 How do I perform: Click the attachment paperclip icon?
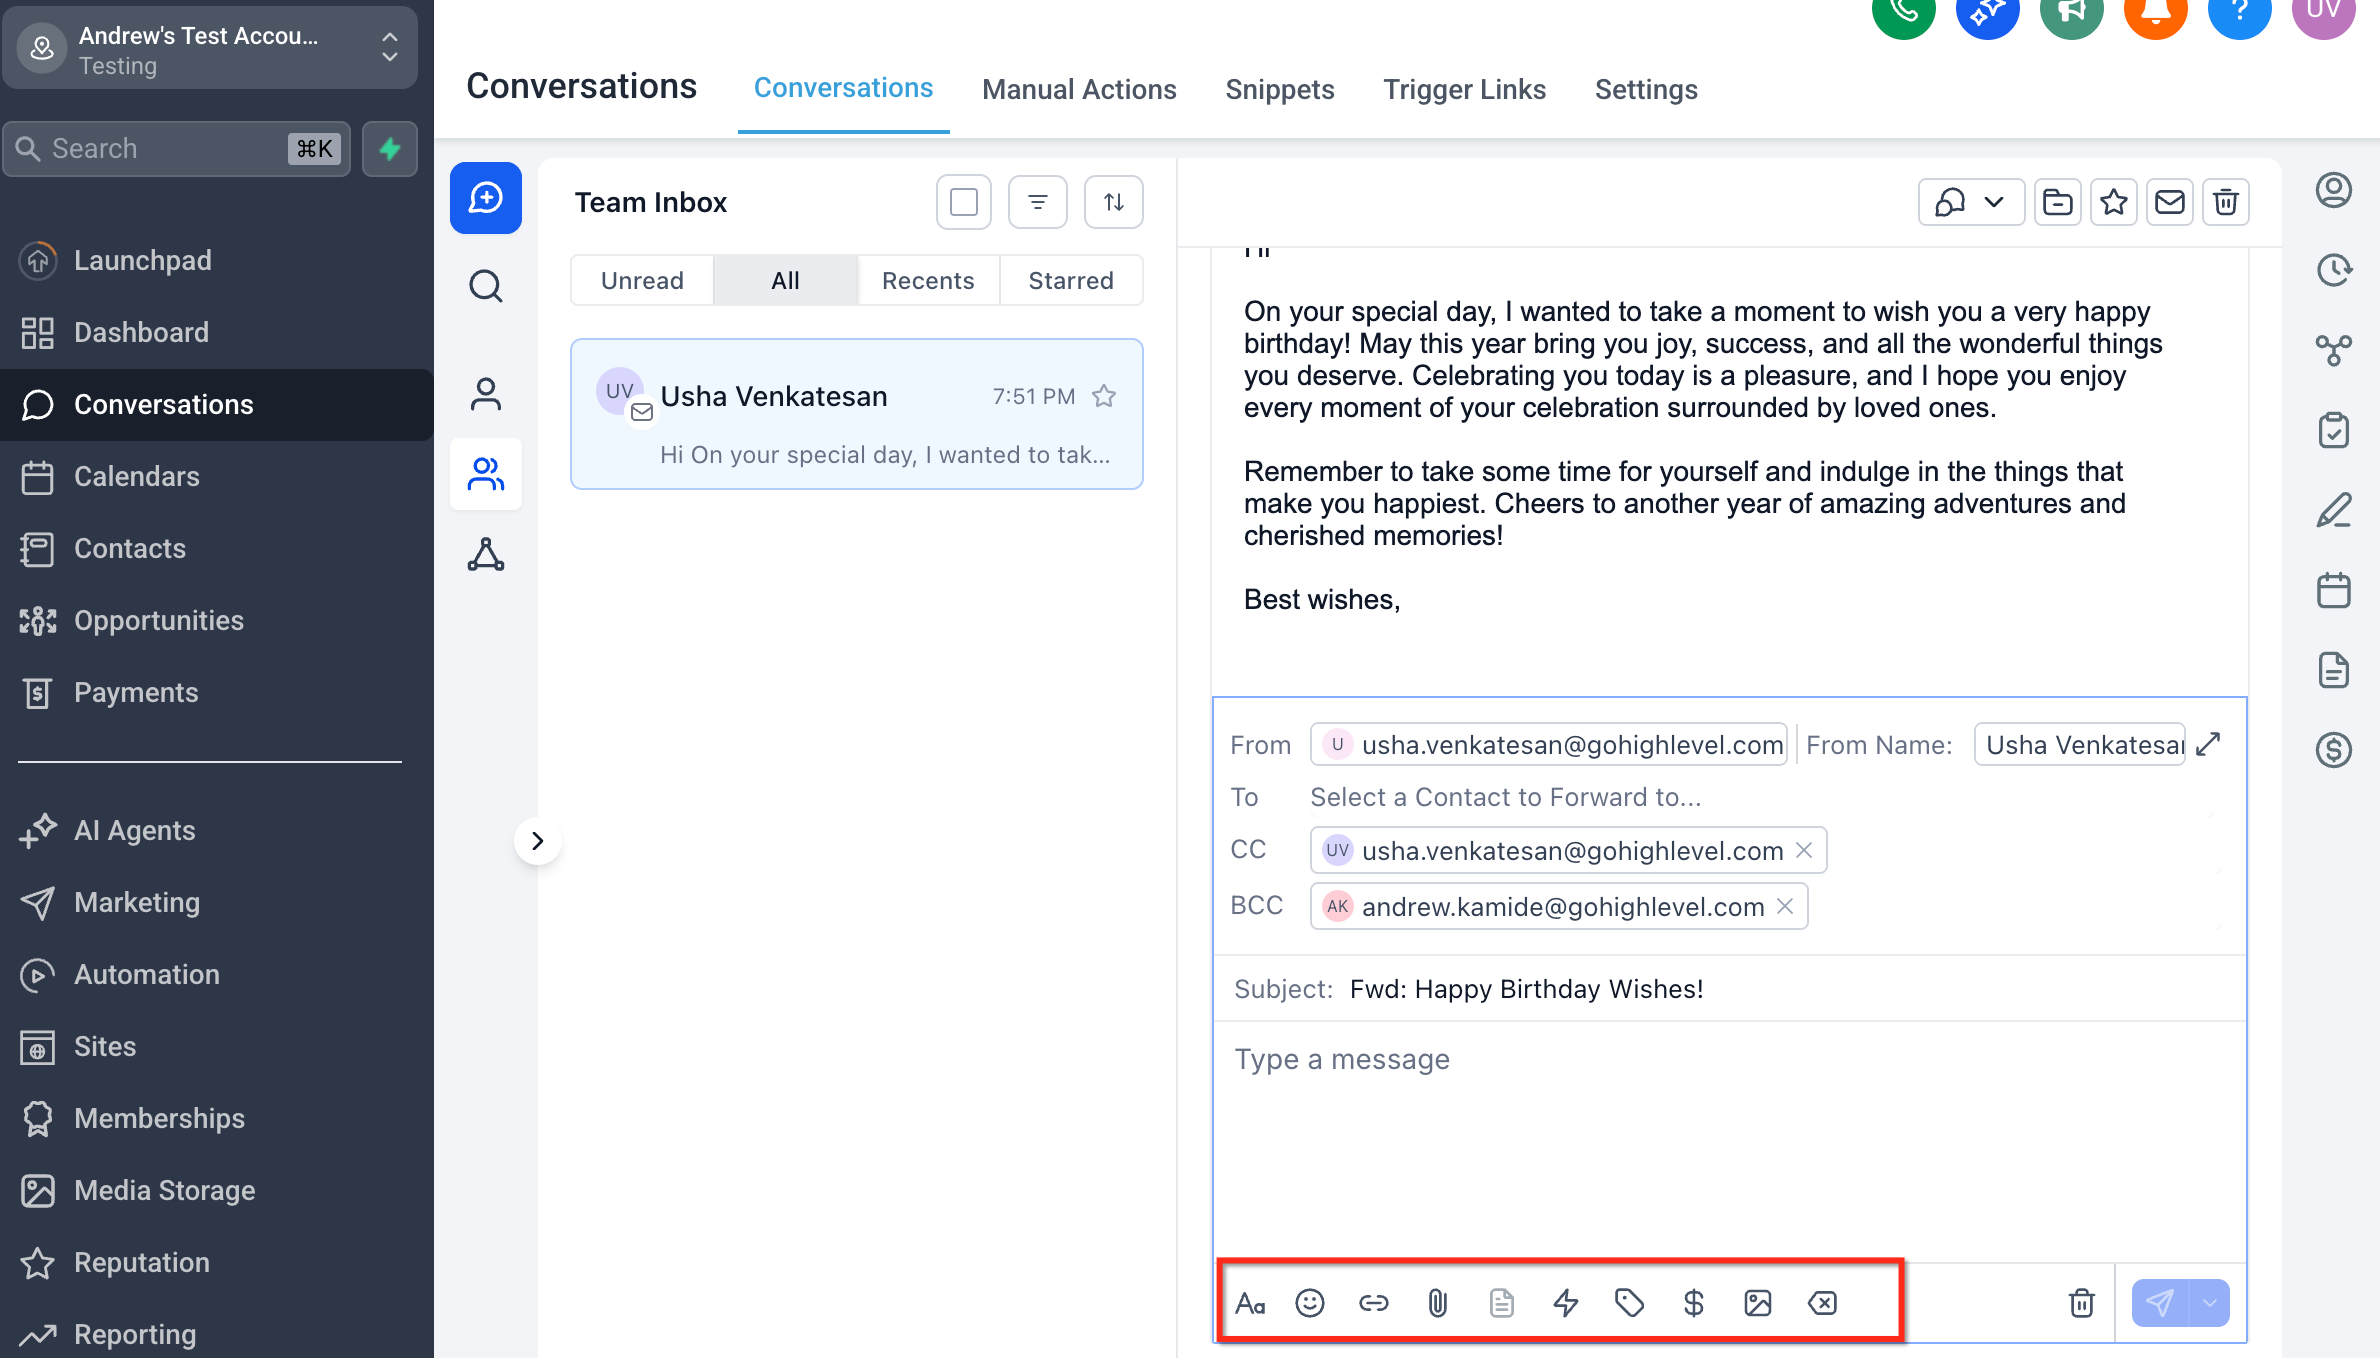[x=1437, y=1303]
